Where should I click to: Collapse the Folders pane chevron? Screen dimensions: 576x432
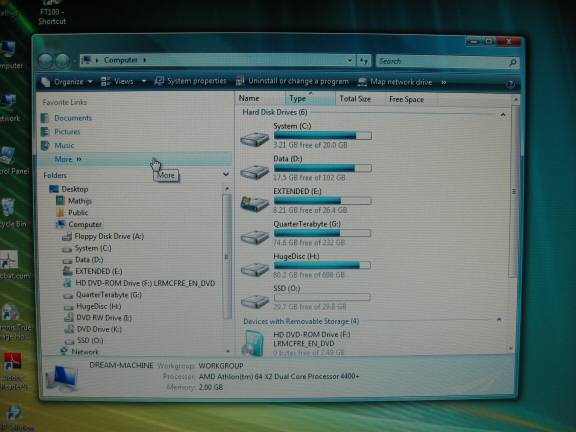tap(226, 174)
